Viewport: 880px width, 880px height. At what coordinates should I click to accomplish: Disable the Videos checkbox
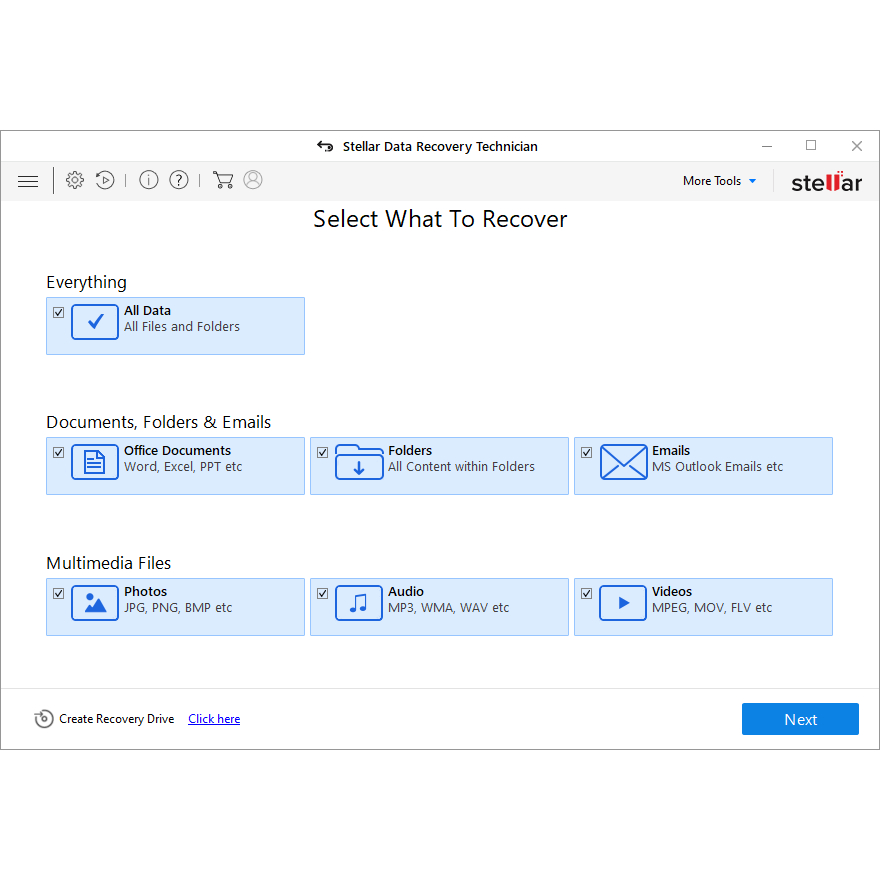tap(586, 593)
